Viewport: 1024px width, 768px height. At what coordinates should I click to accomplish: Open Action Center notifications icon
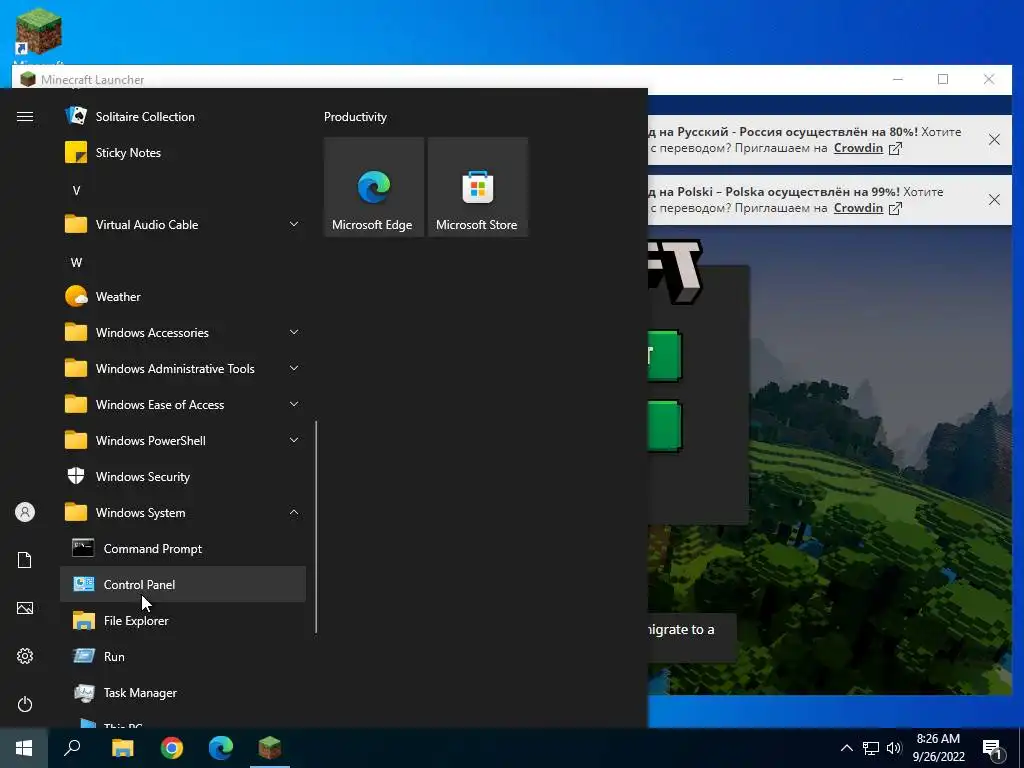click(993, 748)
